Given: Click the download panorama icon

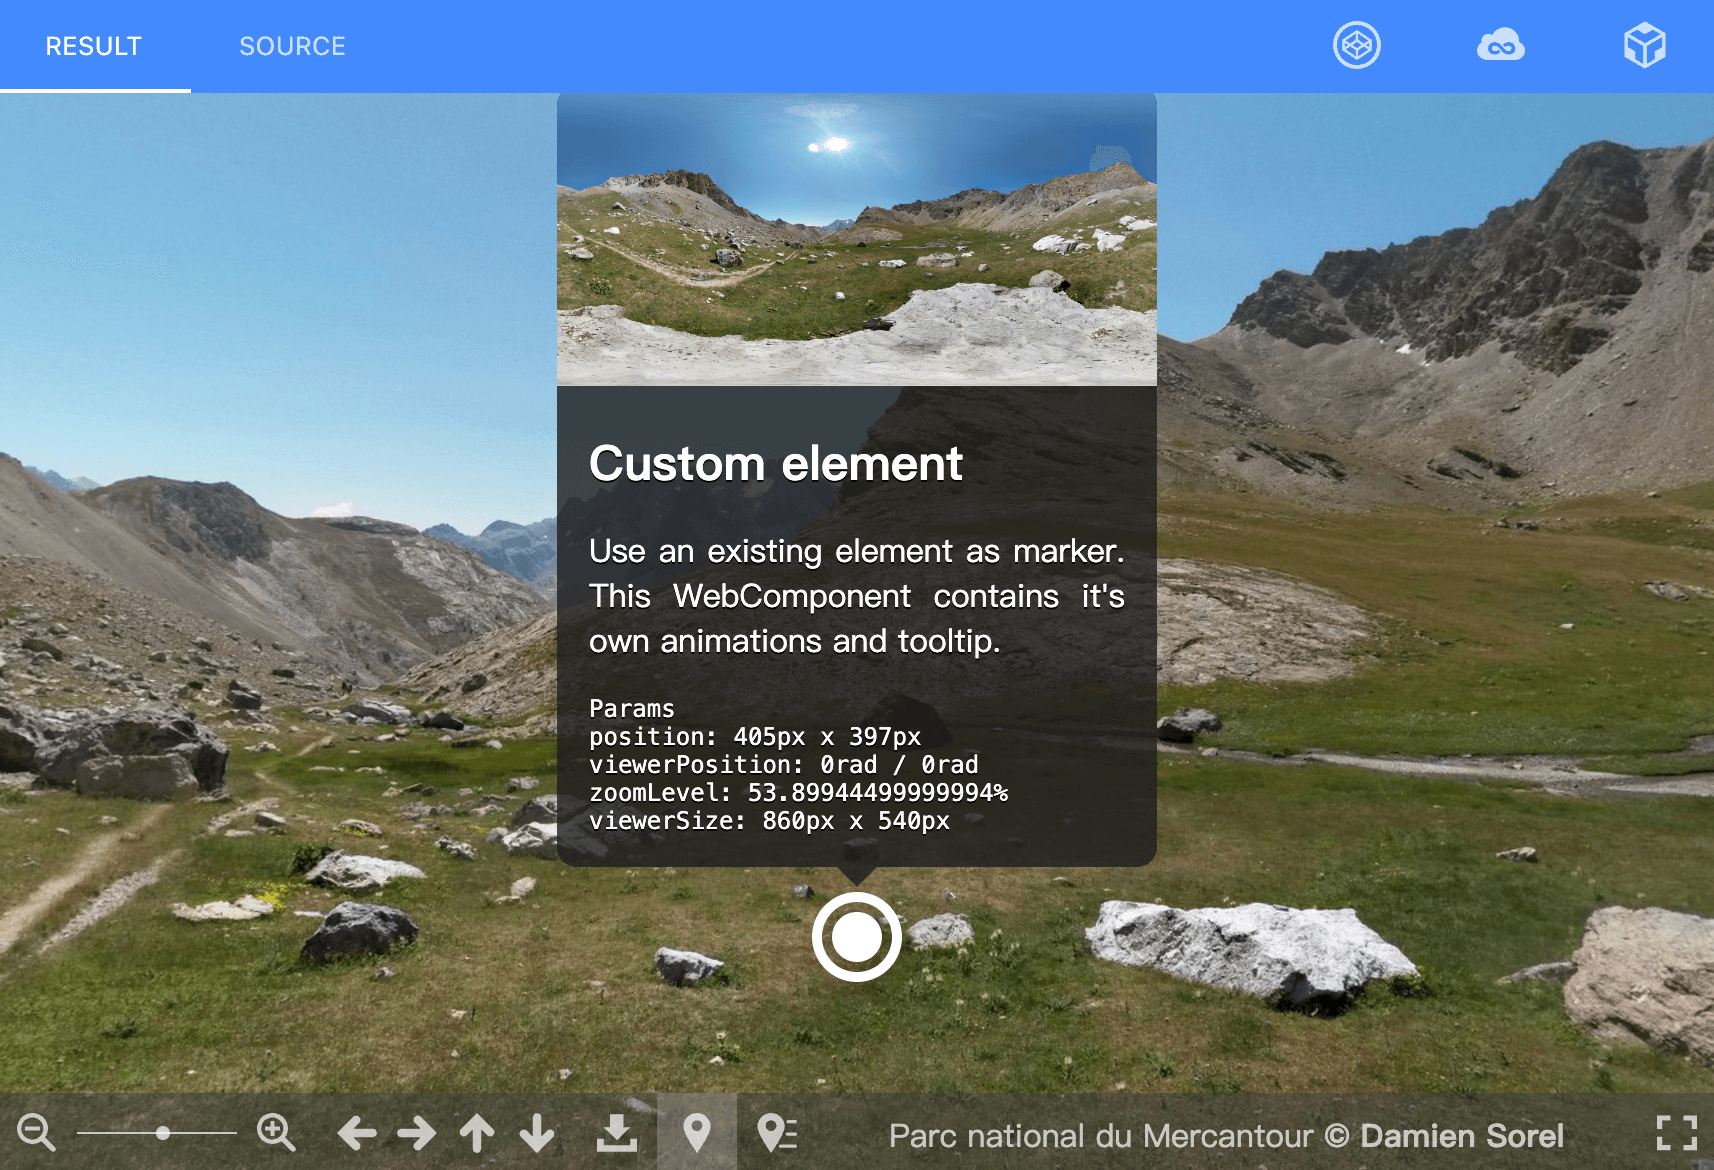Looking at the screenshot, I should pyautogui.click(x=617, y=1133).
